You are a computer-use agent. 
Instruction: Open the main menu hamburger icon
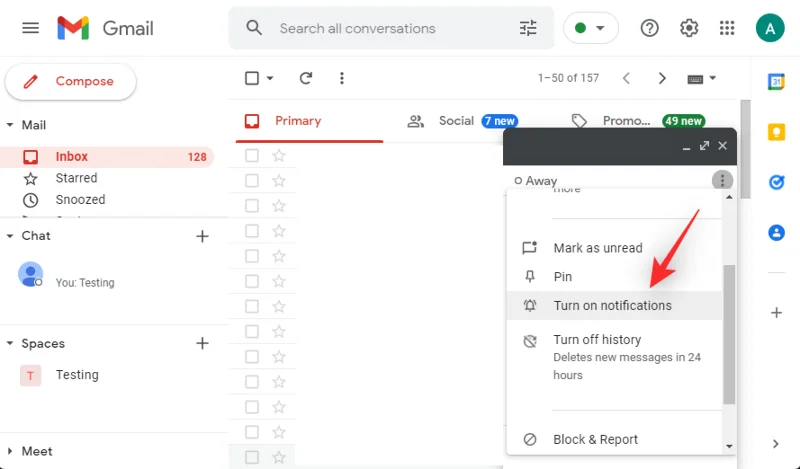pyautogui.click(x=31, y=28)
